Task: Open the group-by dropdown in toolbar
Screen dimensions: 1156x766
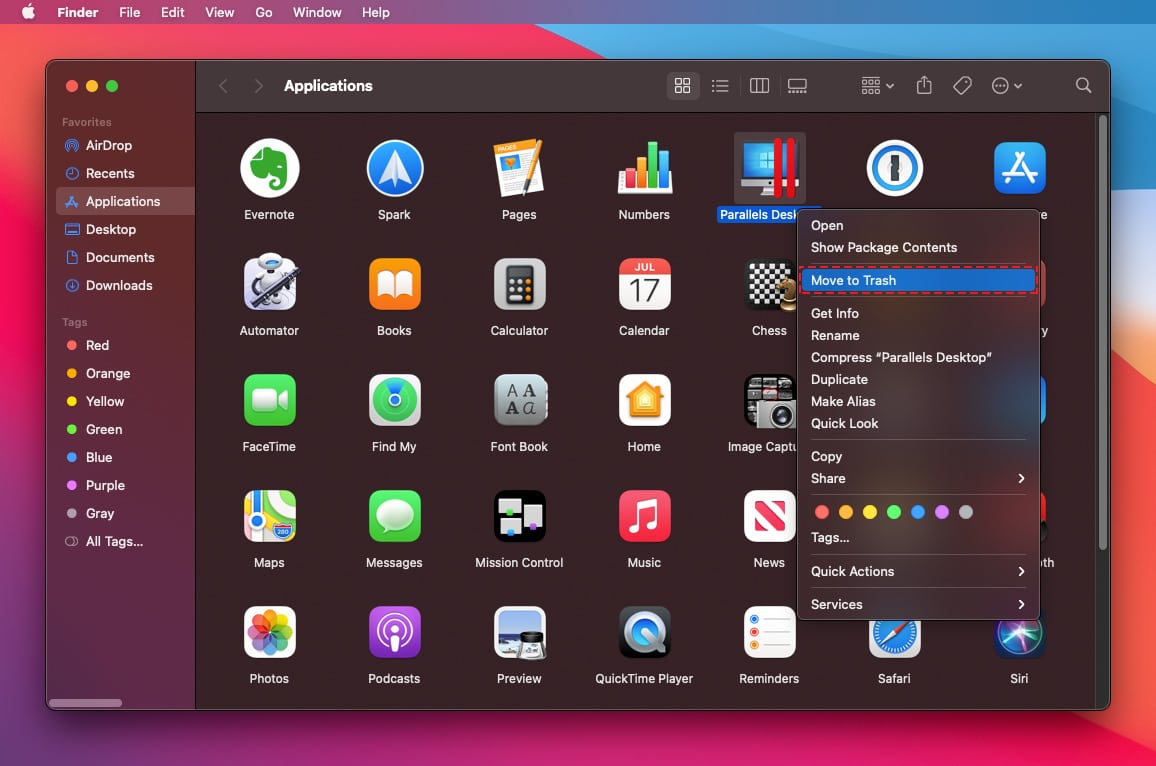Action: [877, 86]
